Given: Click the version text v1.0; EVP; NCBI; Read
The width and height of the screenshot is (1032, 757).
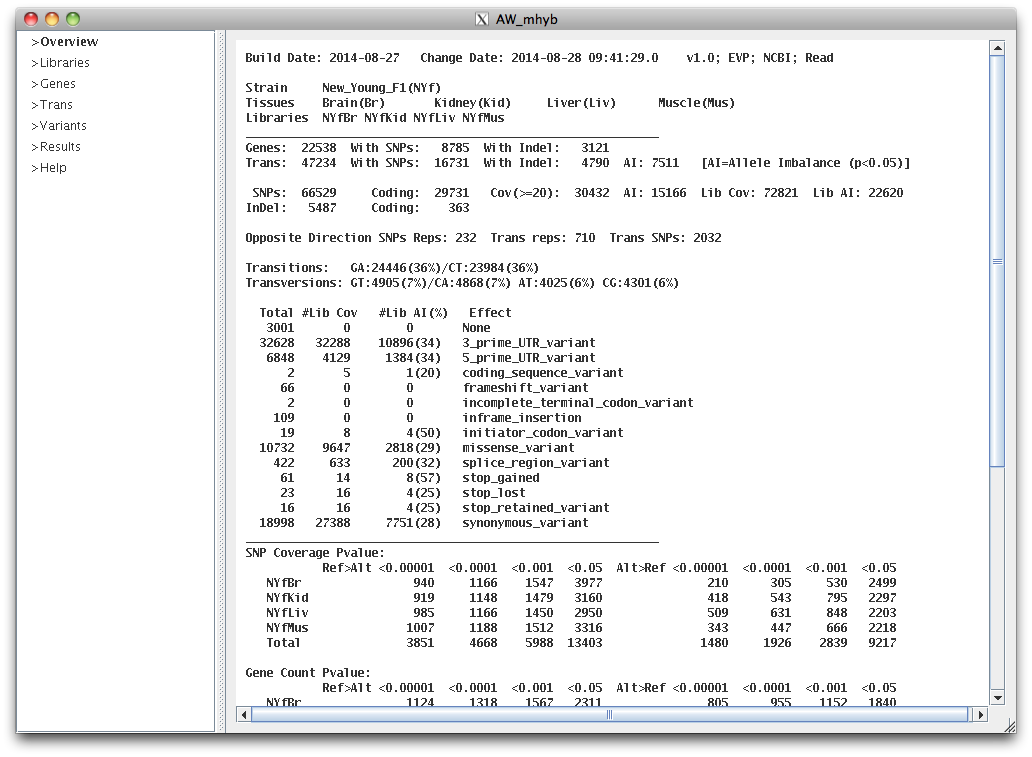Looking at the screenshot, I should (760, 58).
